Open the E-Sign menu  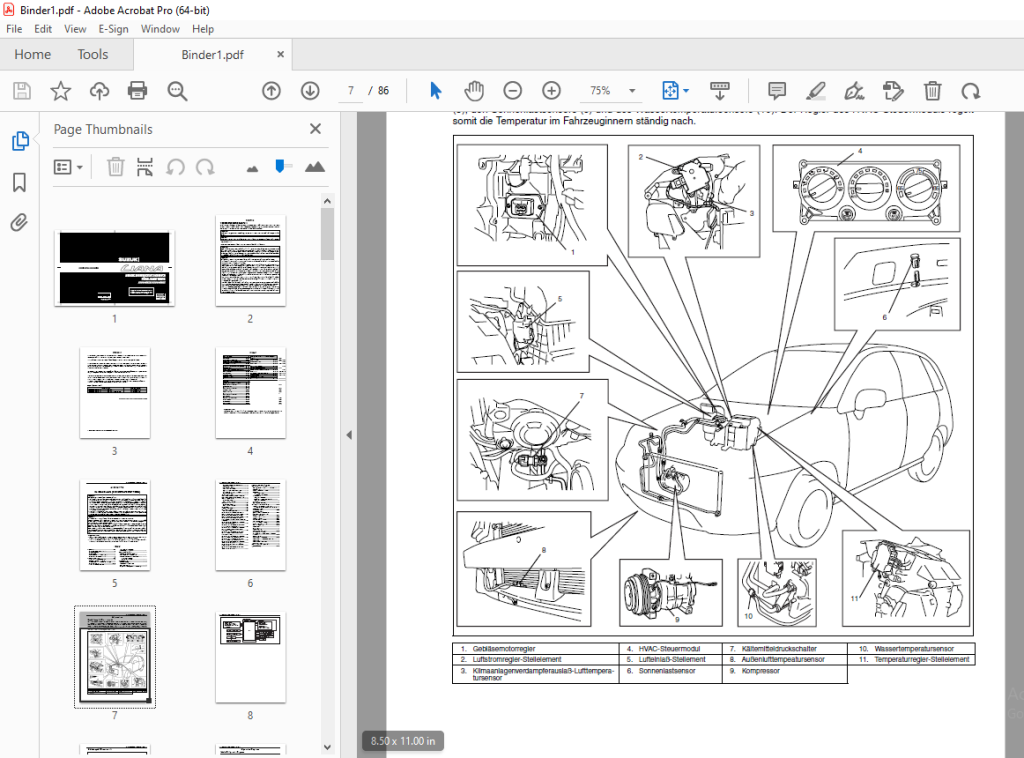113,29
